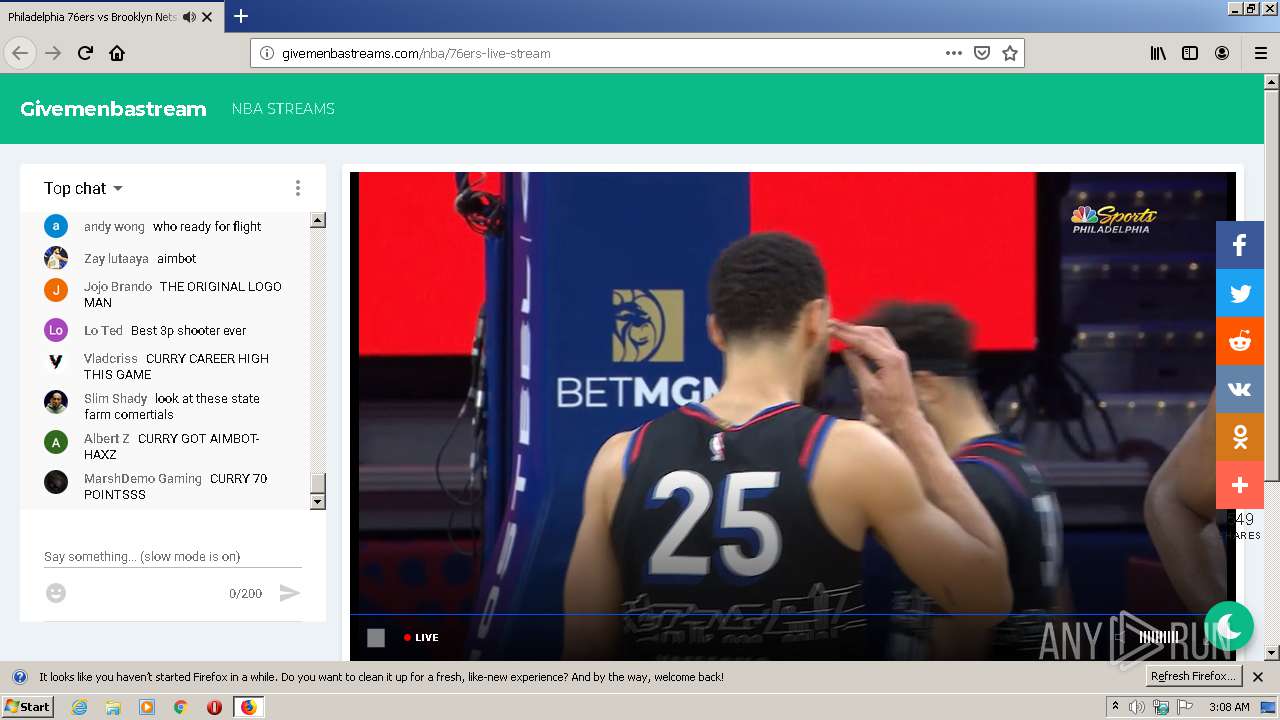Image resolution: width=1280 pixels, height=720 pixels.
Task: Open NBA STREAMS menu item
Action: (283, 109)
